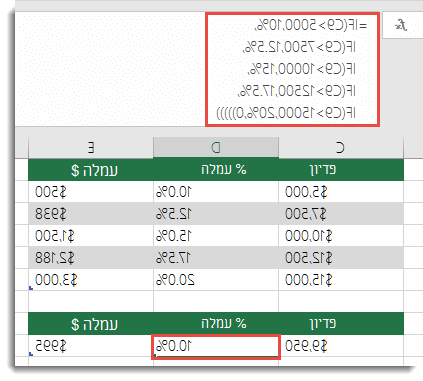Click the פדיון header in the upper table
The height and width of the screenshot is (381, 423).
click(x=341, y=170)
